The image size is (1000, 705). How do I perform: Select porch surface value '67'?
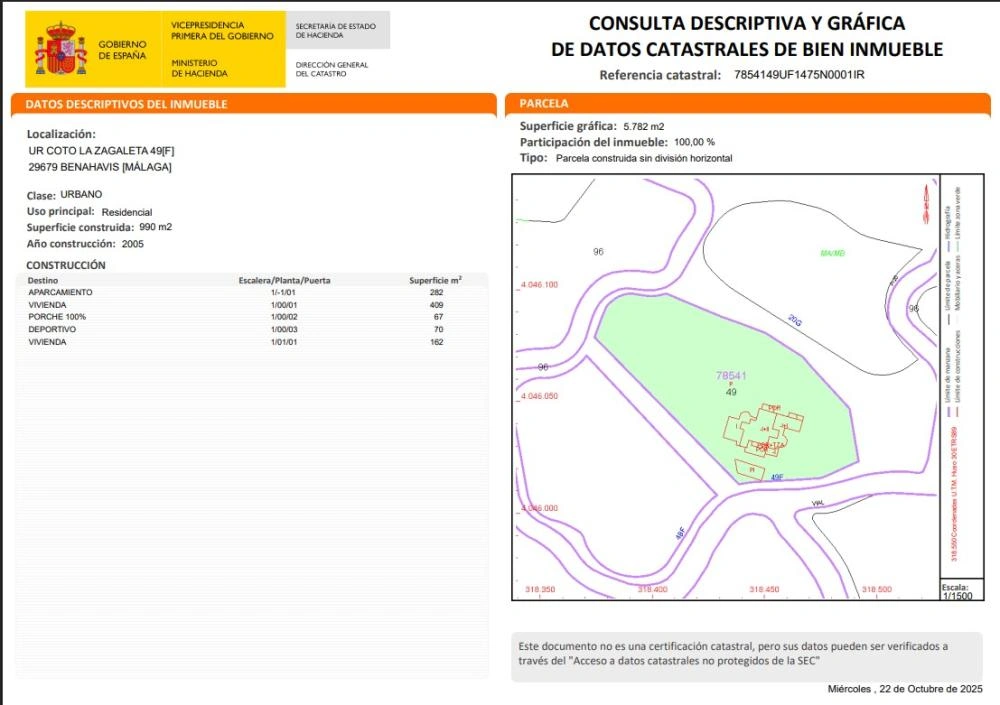tap(438, 317)
